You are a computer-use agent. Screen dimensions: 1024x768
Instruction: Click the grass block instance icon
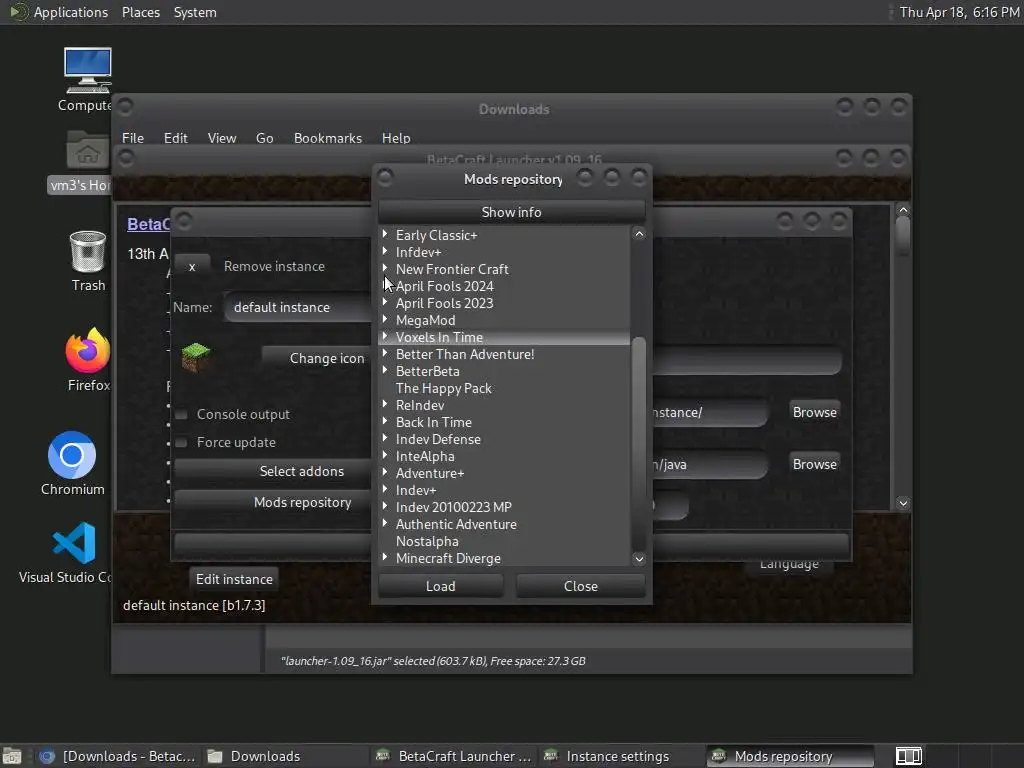[196, 357]
